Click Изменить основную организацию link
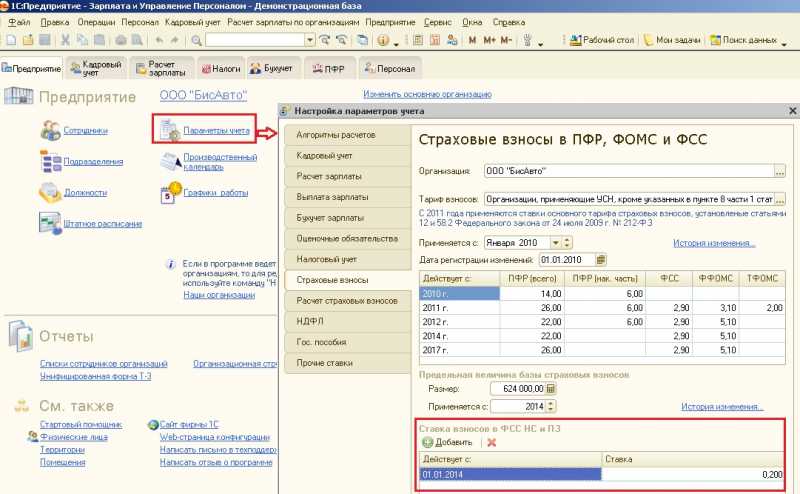The height and width of the screenshot is (494, 800). tap(428, 94)
